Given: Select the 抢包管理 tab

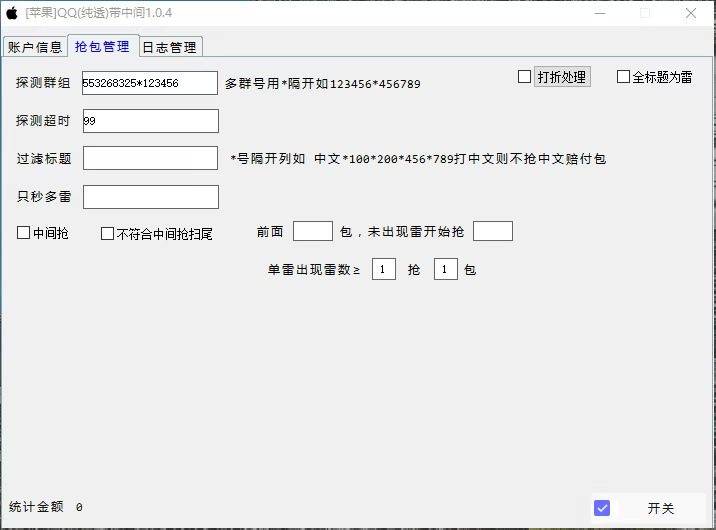Looking at the screenshot, I should click(103, 46).
